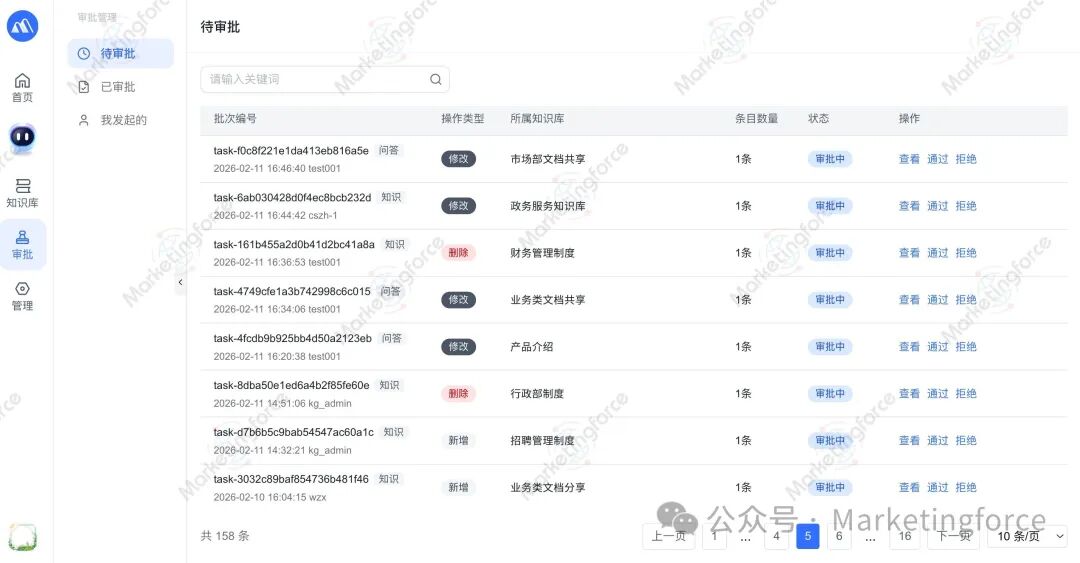Click 拒绝 for the 财务管理制度 row

(966, 253)
